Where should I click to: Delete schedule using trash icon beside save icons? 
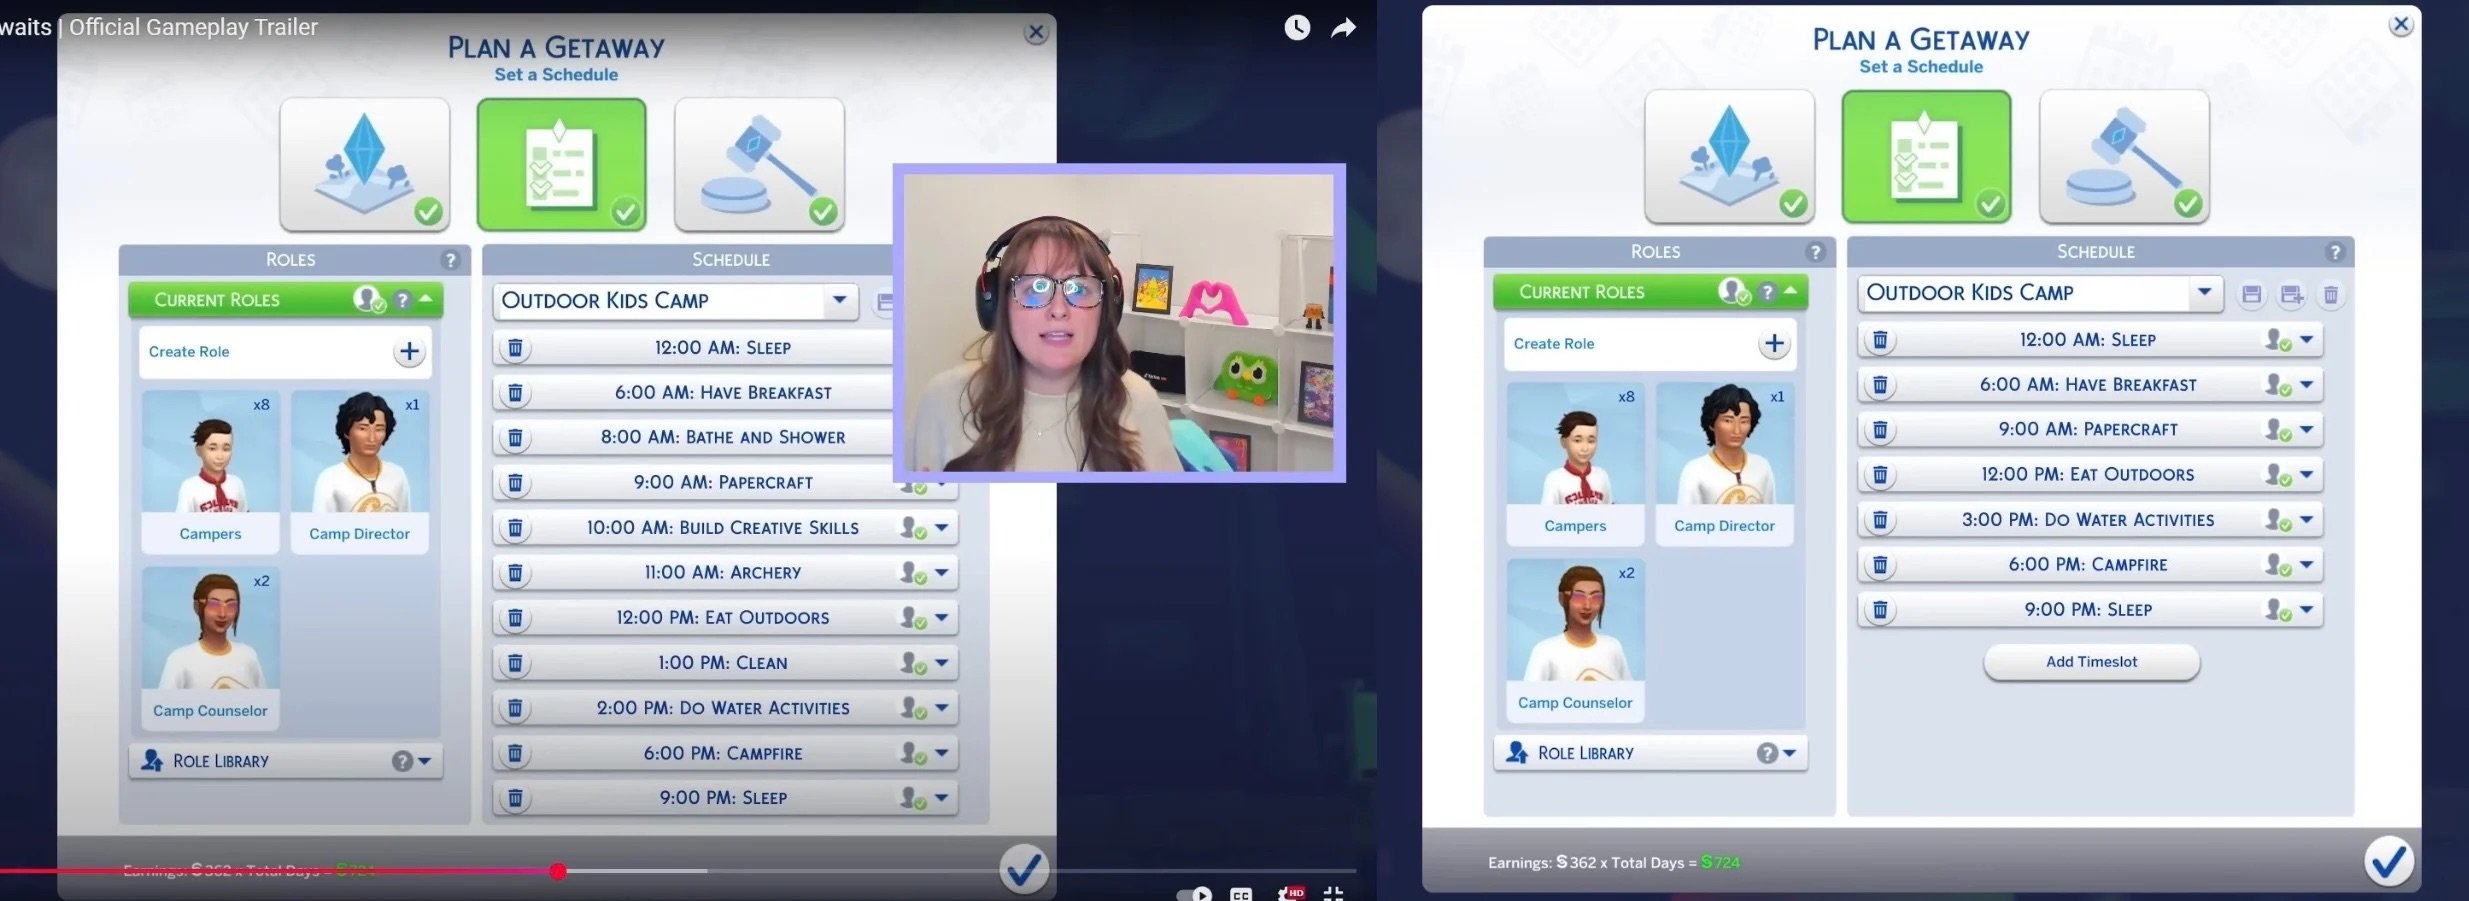coord(2331,295)
